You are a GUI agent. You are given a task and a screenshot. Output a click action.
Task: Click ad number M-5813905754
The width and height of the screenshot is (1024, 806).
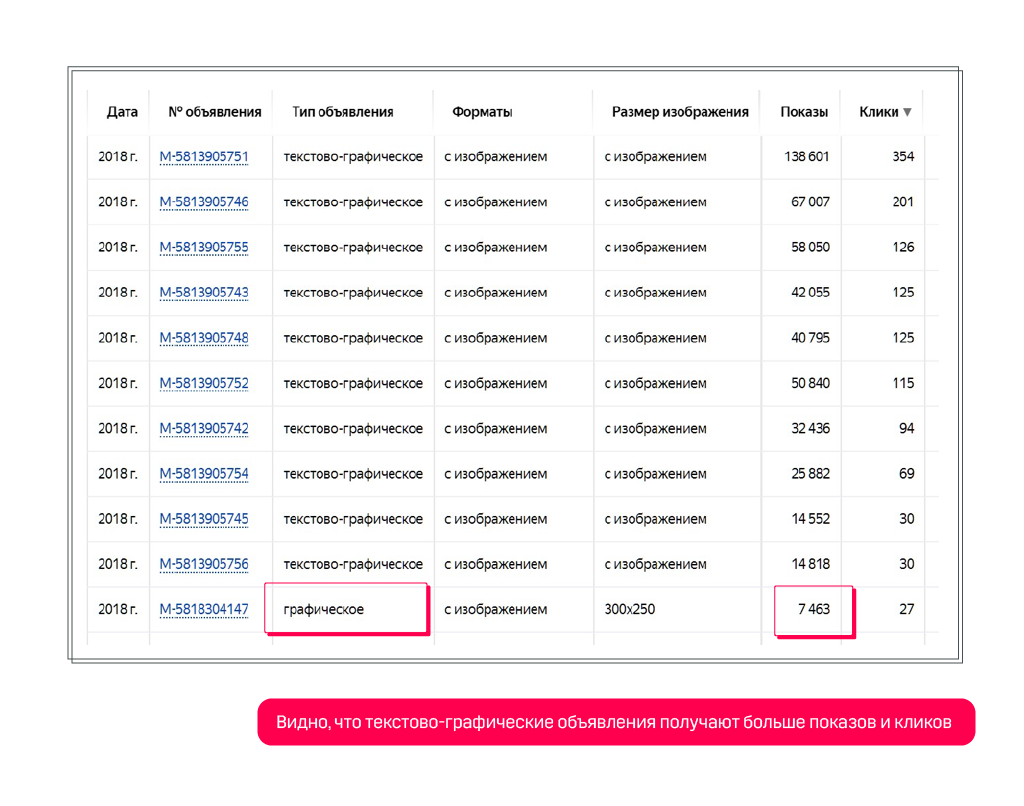click(x=204, y=474)
